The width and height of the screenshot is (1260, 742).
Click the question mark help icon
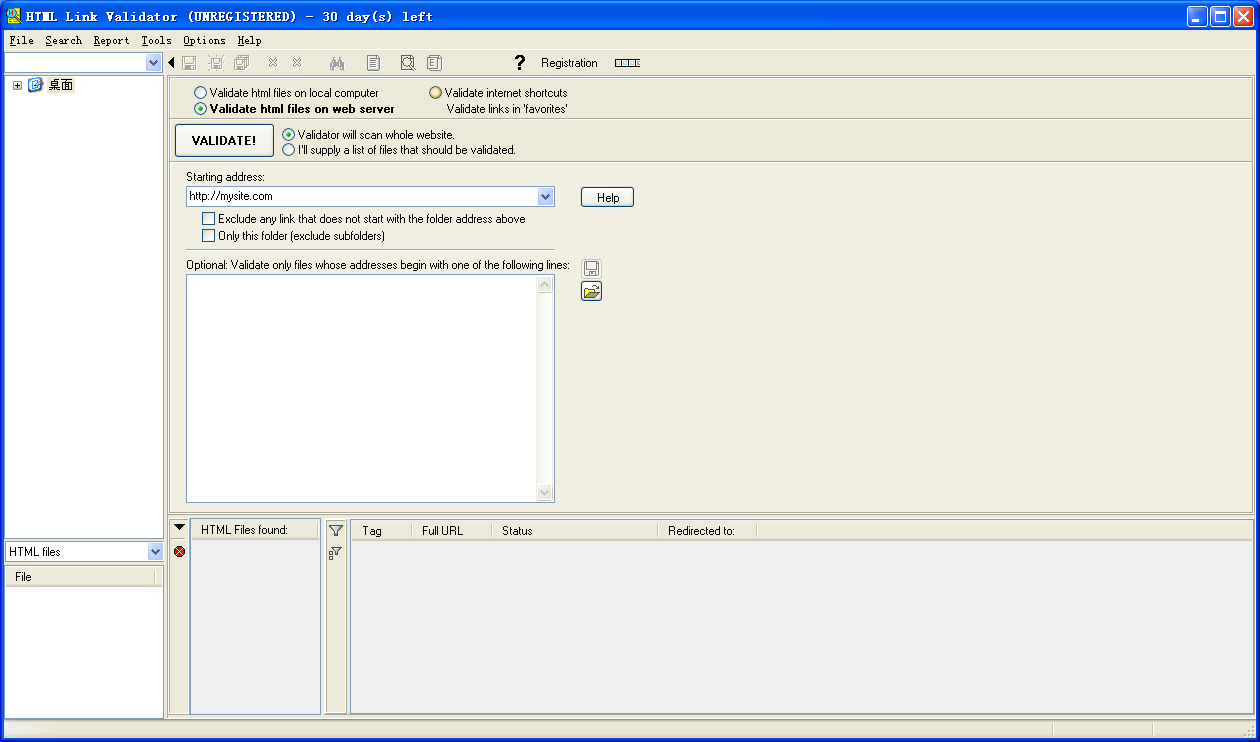coord(519,63)
